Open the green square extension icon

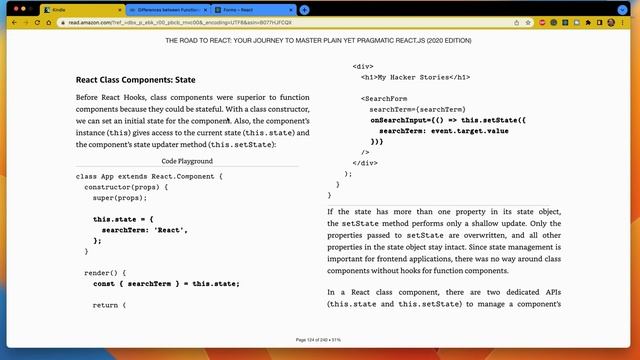[x=565, y=22]
